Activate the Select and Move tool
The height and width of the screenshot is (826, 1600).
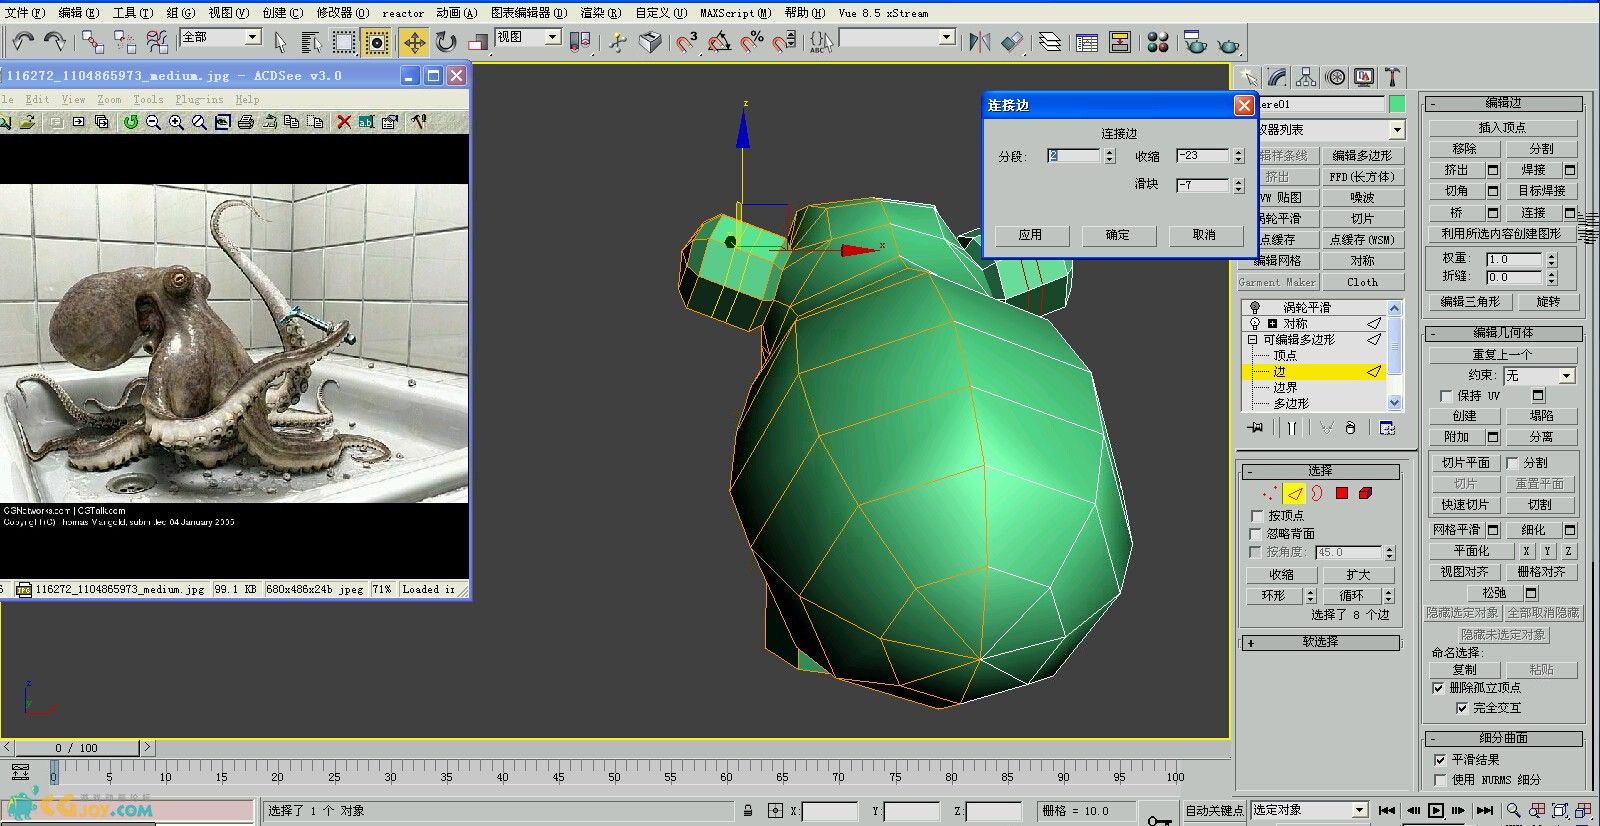coord(413,42)
